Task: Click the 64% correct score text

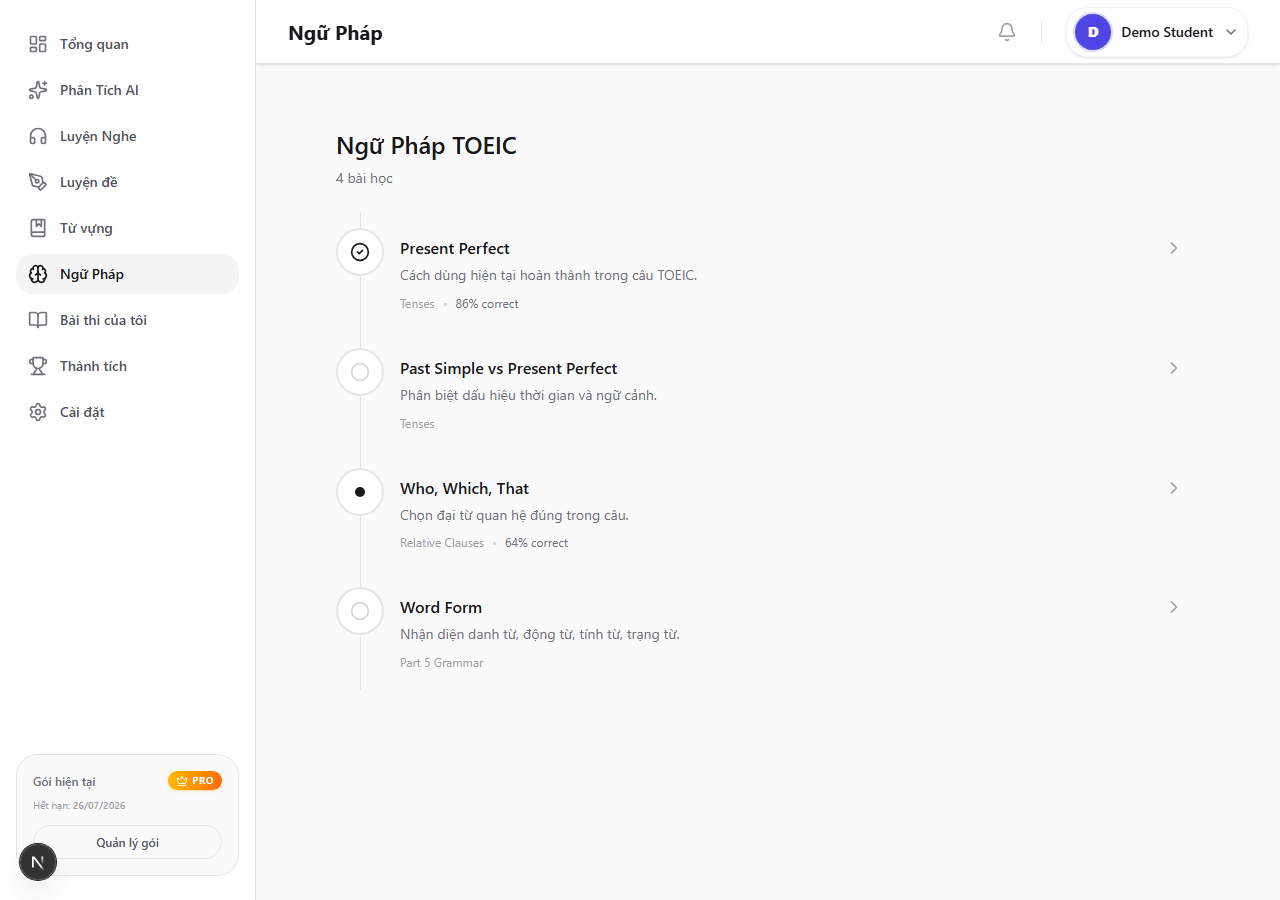Action: click(536, 543)
